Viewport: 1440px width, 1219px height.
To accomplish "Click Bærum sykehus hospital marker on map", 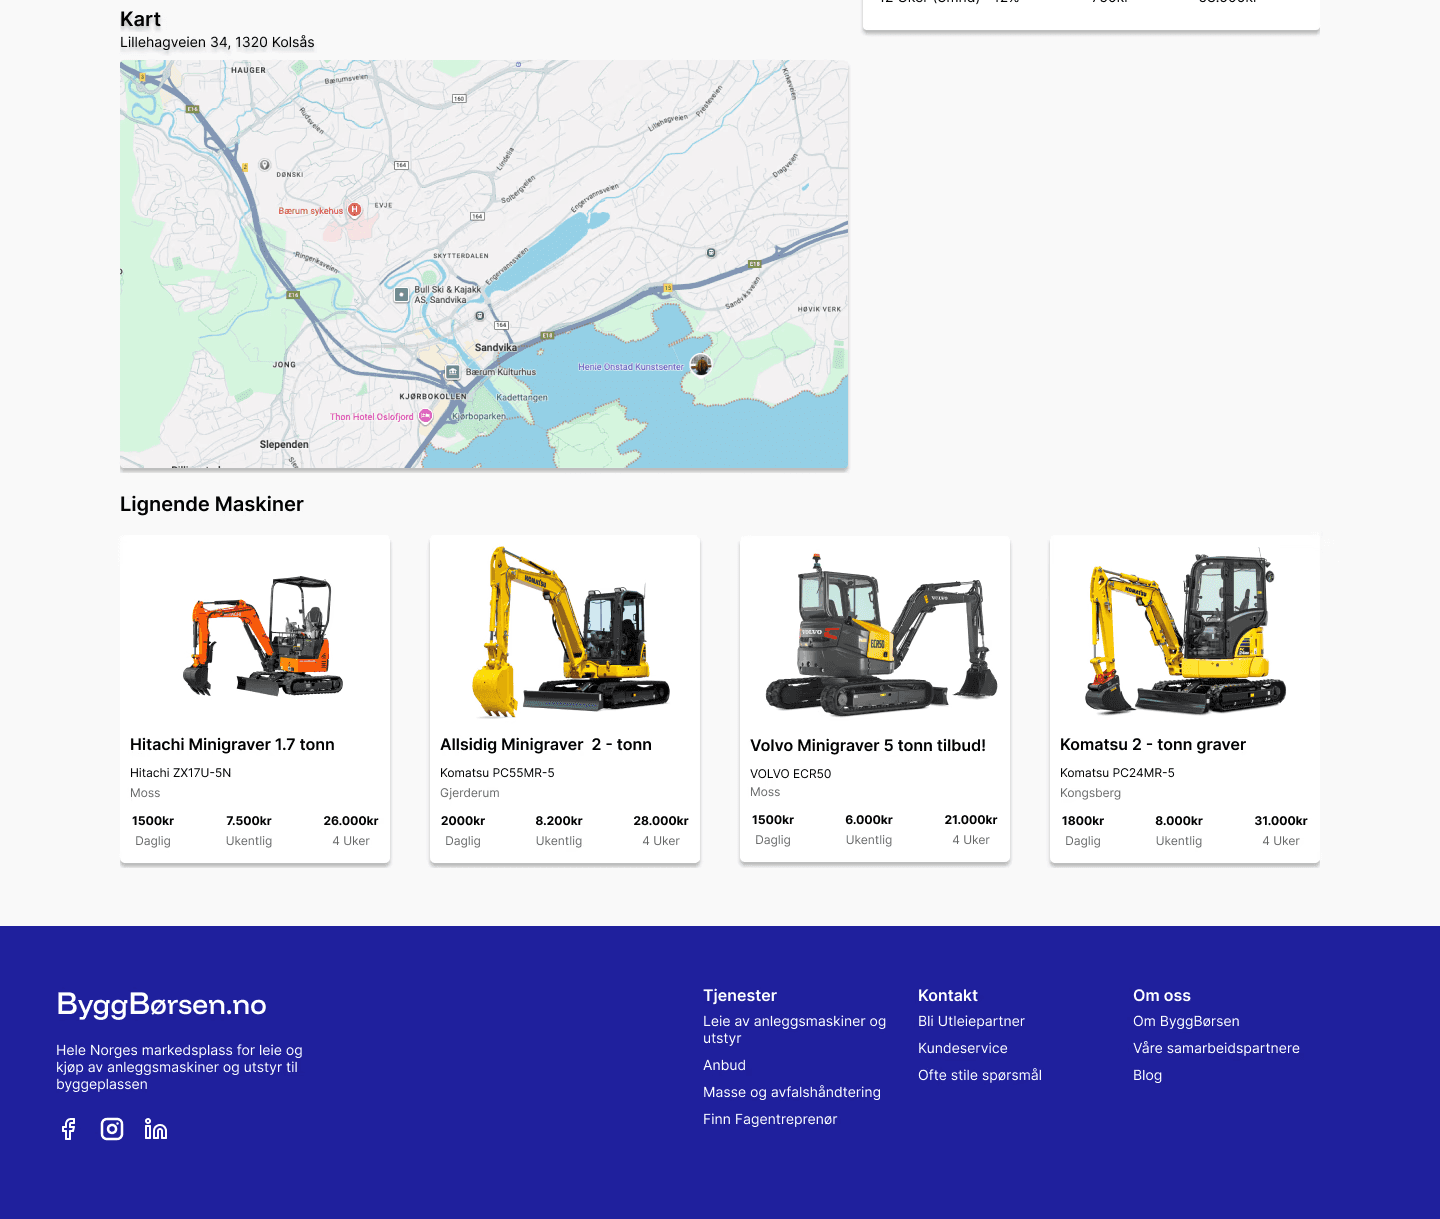I will (x=354, y=210).
